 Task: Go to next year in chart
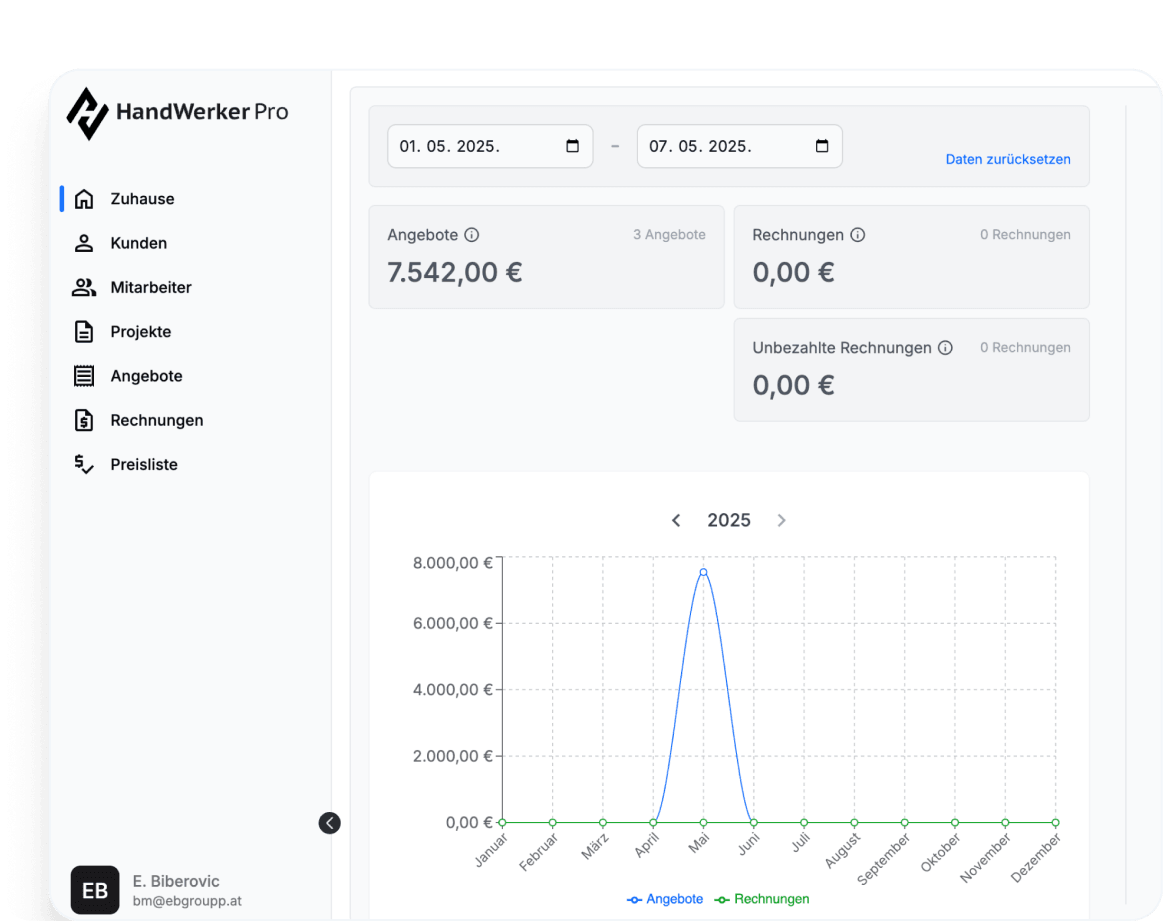[781, 521]
